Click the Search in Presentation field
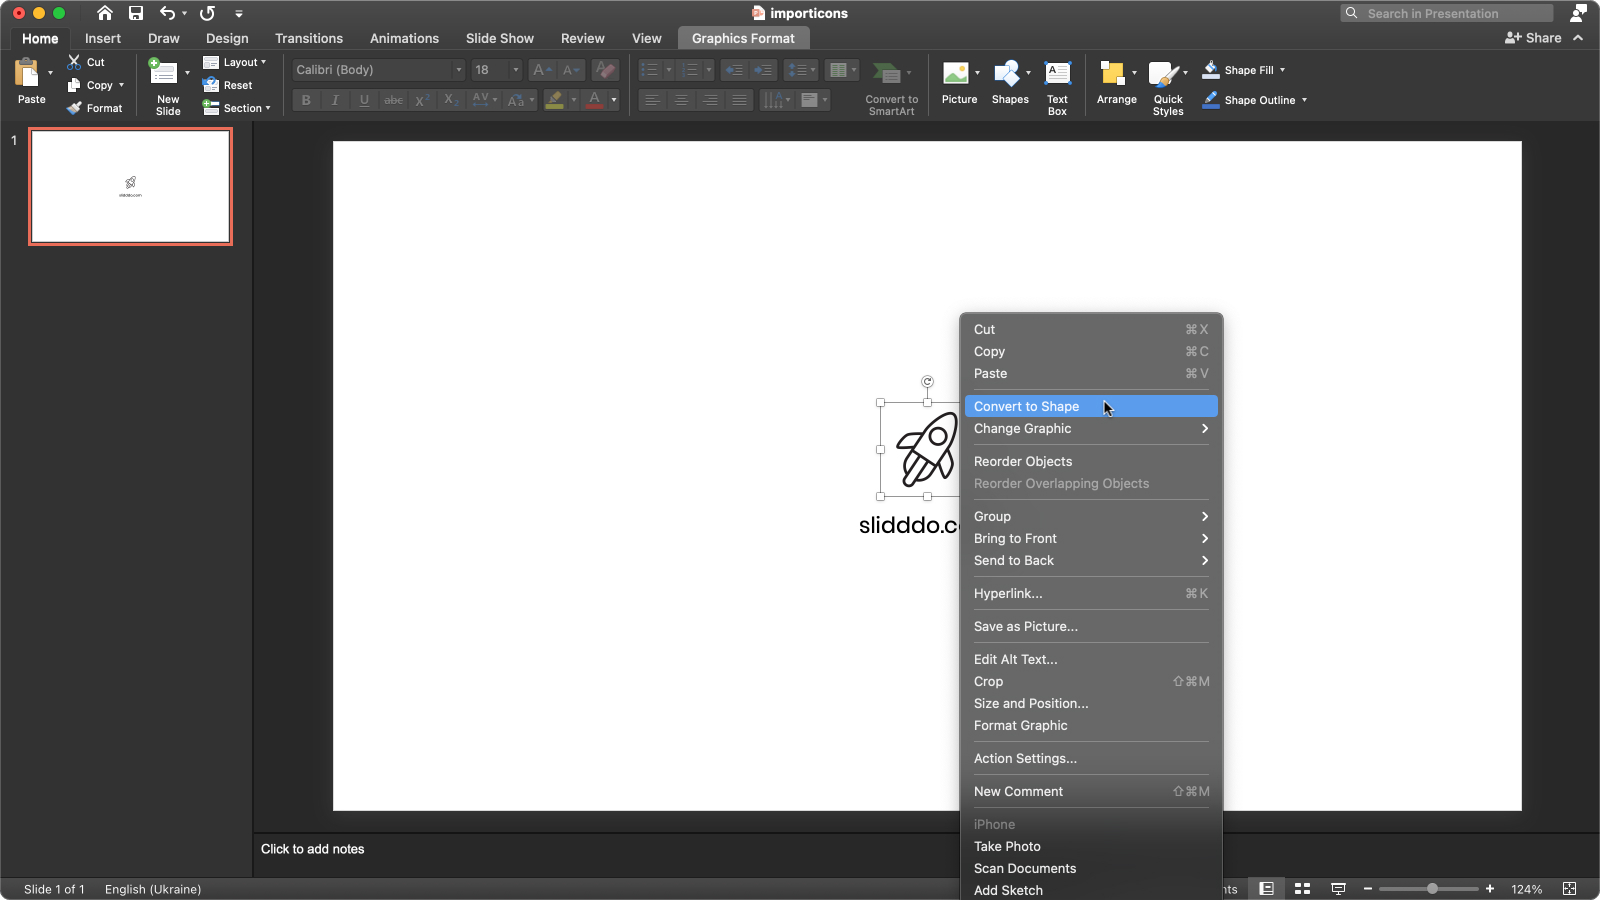The height and width of the screenshot is (900, 1600). coord(1447,13)
